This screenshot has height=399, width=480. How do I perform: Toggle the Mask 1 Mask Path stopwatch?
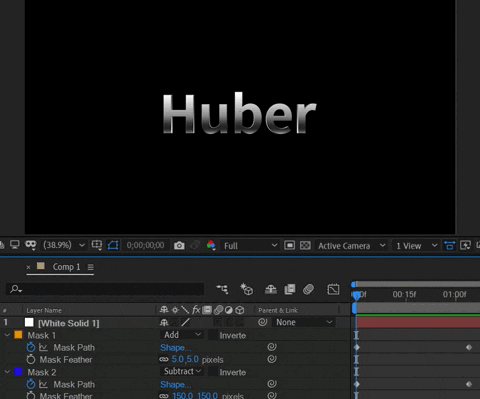tap(31, 347)
